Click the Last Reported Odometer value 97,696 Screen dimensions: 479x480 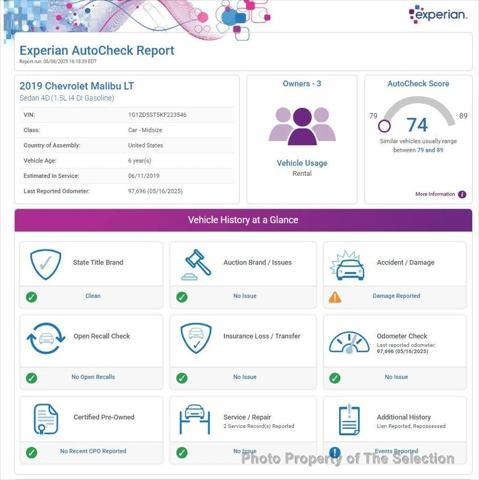pyautogui.click(x=155, y=191)
